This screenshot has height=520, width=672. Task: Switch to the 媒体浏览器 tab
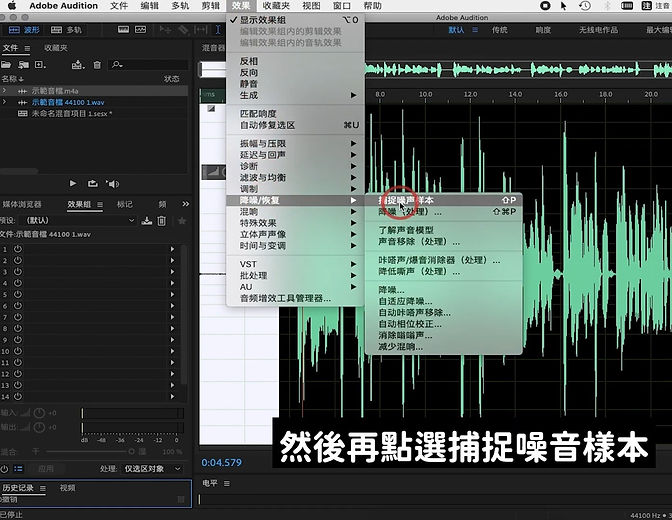tap(22, 204)
